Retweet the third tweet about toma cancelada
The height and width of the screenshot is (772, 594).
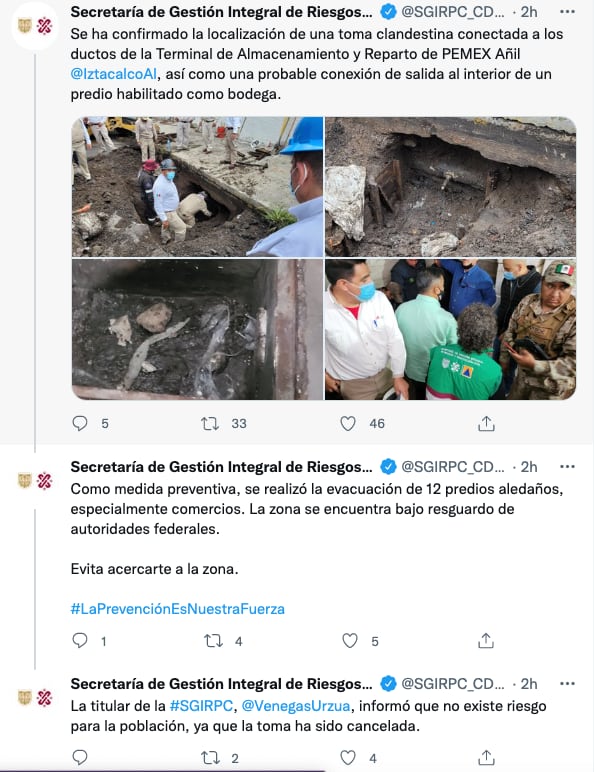[x=210, y=758]
